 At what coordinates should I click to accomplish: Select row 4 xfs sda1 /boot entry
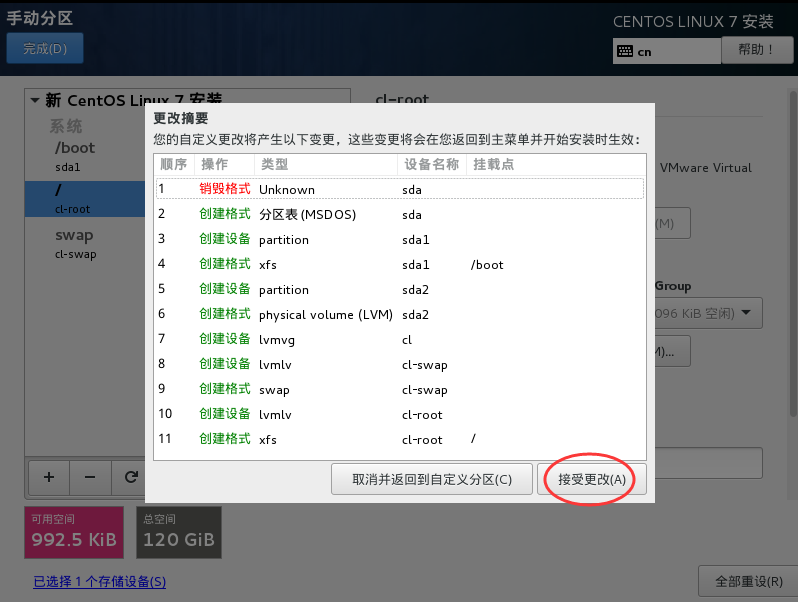click(x=399, y=264)
